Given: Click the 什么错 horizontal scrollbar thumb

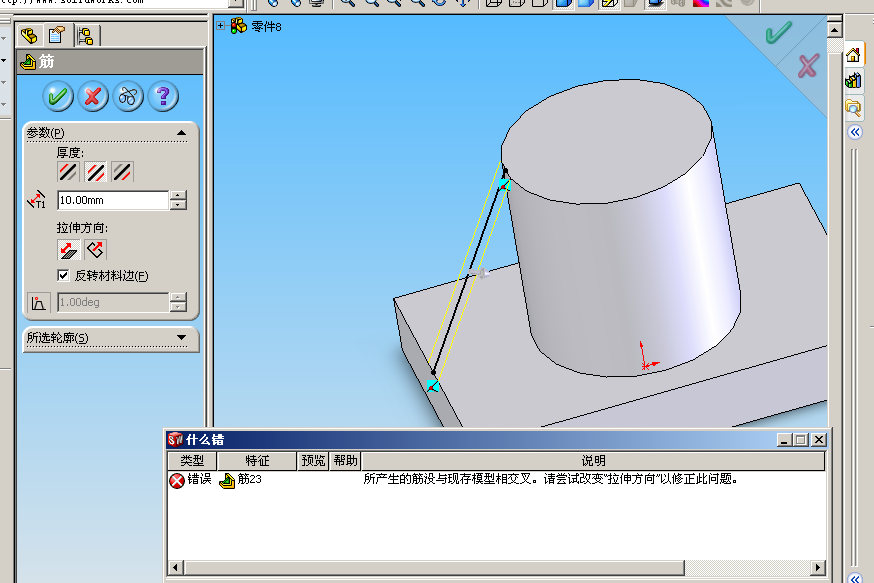Looking at the screenshot, I should coord(435,567).
